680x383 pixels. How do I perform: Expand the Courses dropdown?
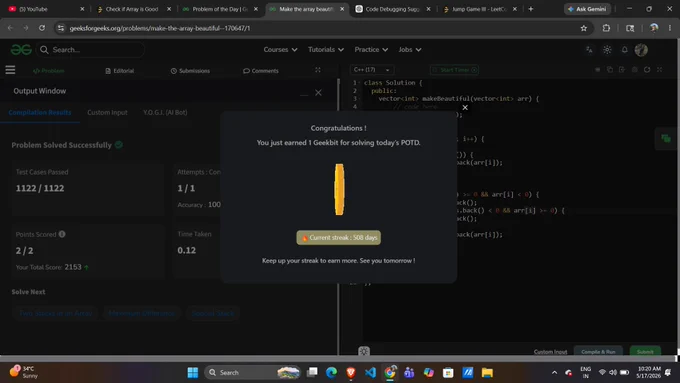(x=280, y=50)
